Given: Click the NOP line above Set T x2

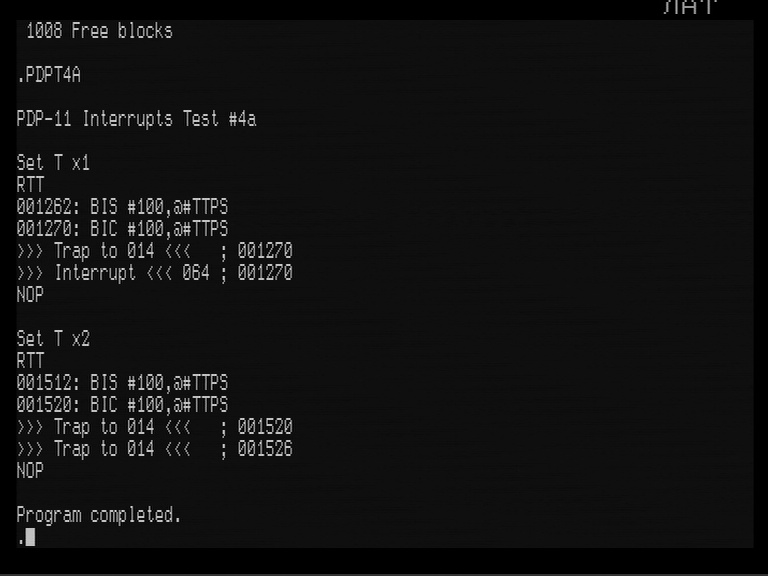Looking at the screenshot, I should (31, 295).
